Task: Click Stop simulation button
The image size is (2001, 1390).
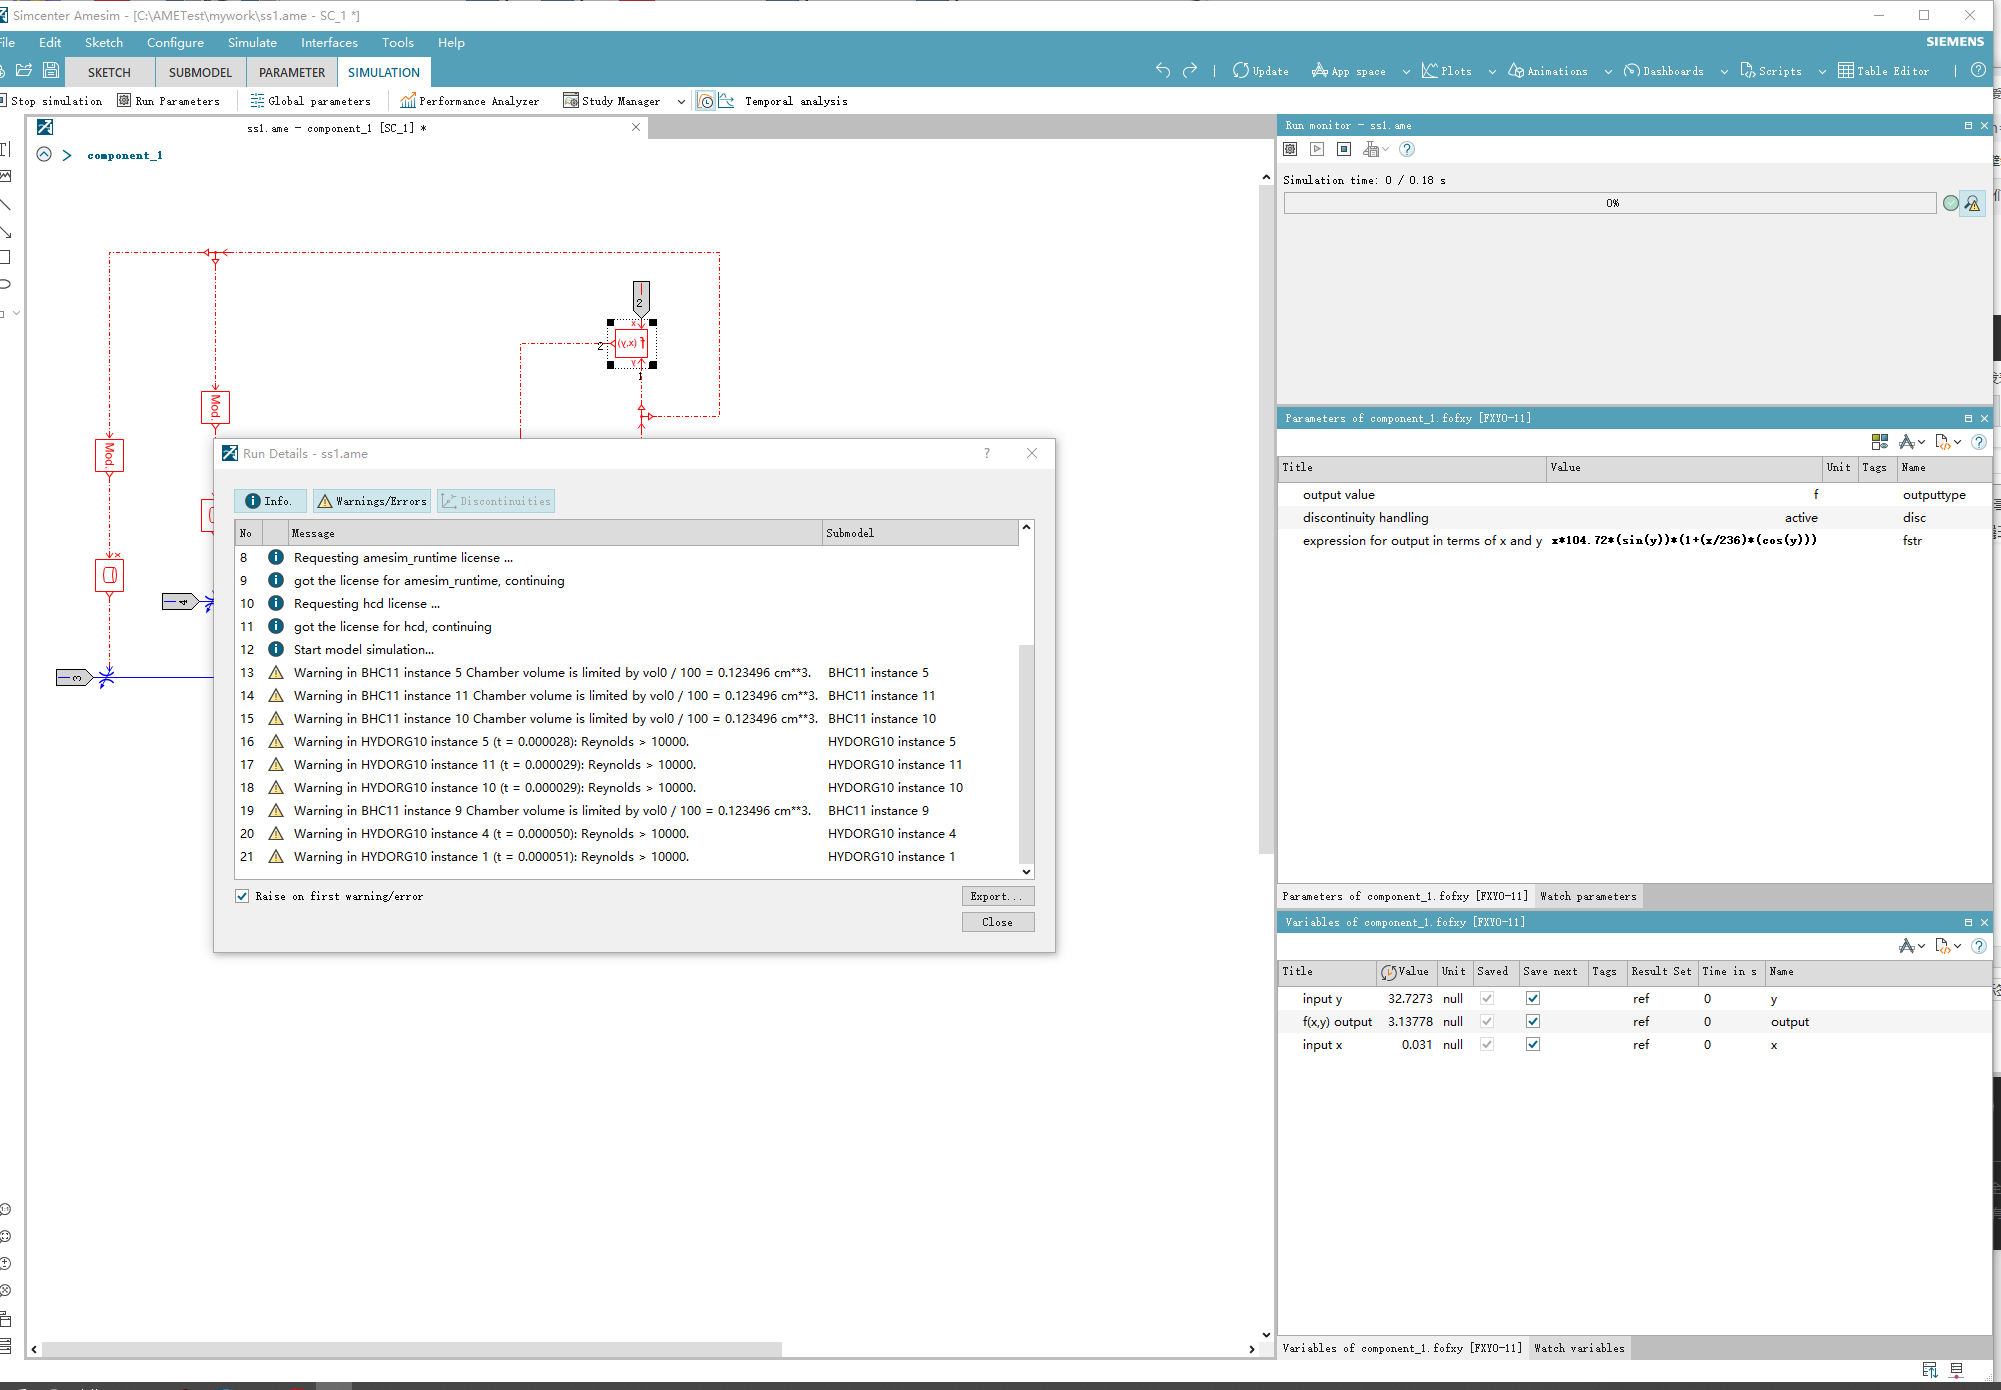Action: point(52,101)
